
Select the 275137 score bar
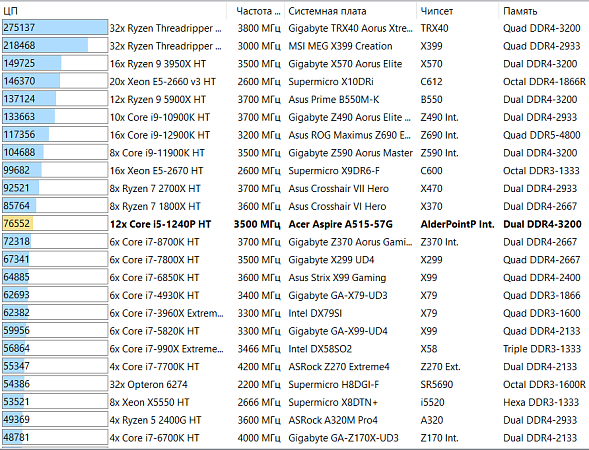[55, 28]
